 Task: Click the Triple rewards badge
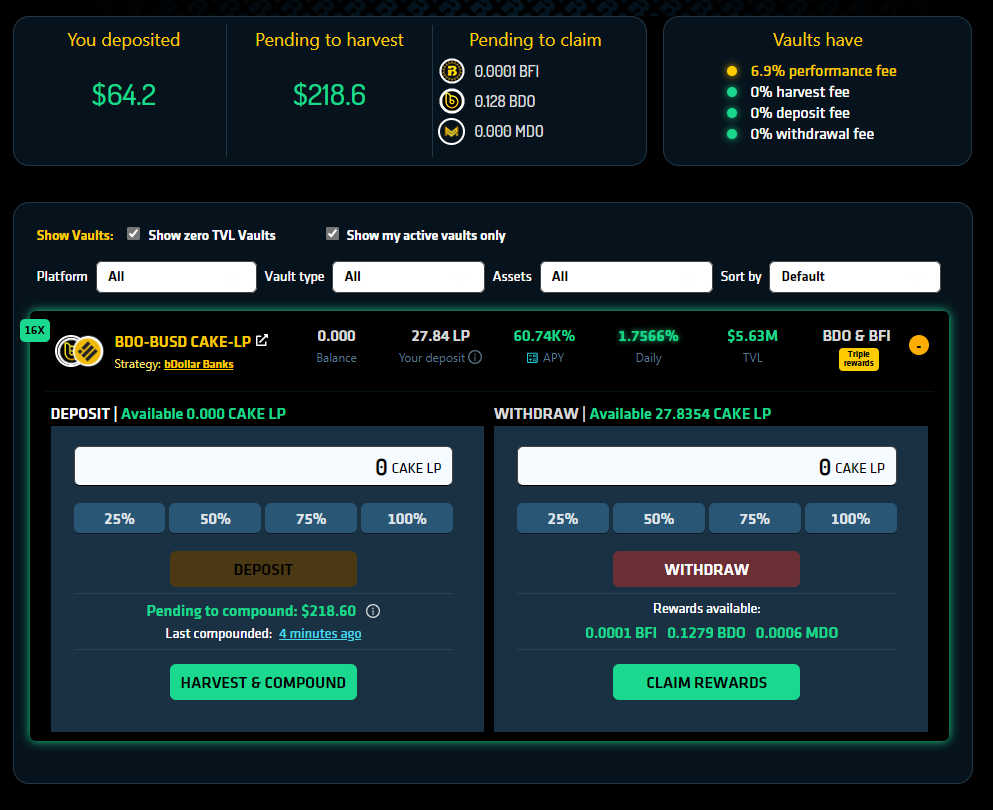pos(859,359)
